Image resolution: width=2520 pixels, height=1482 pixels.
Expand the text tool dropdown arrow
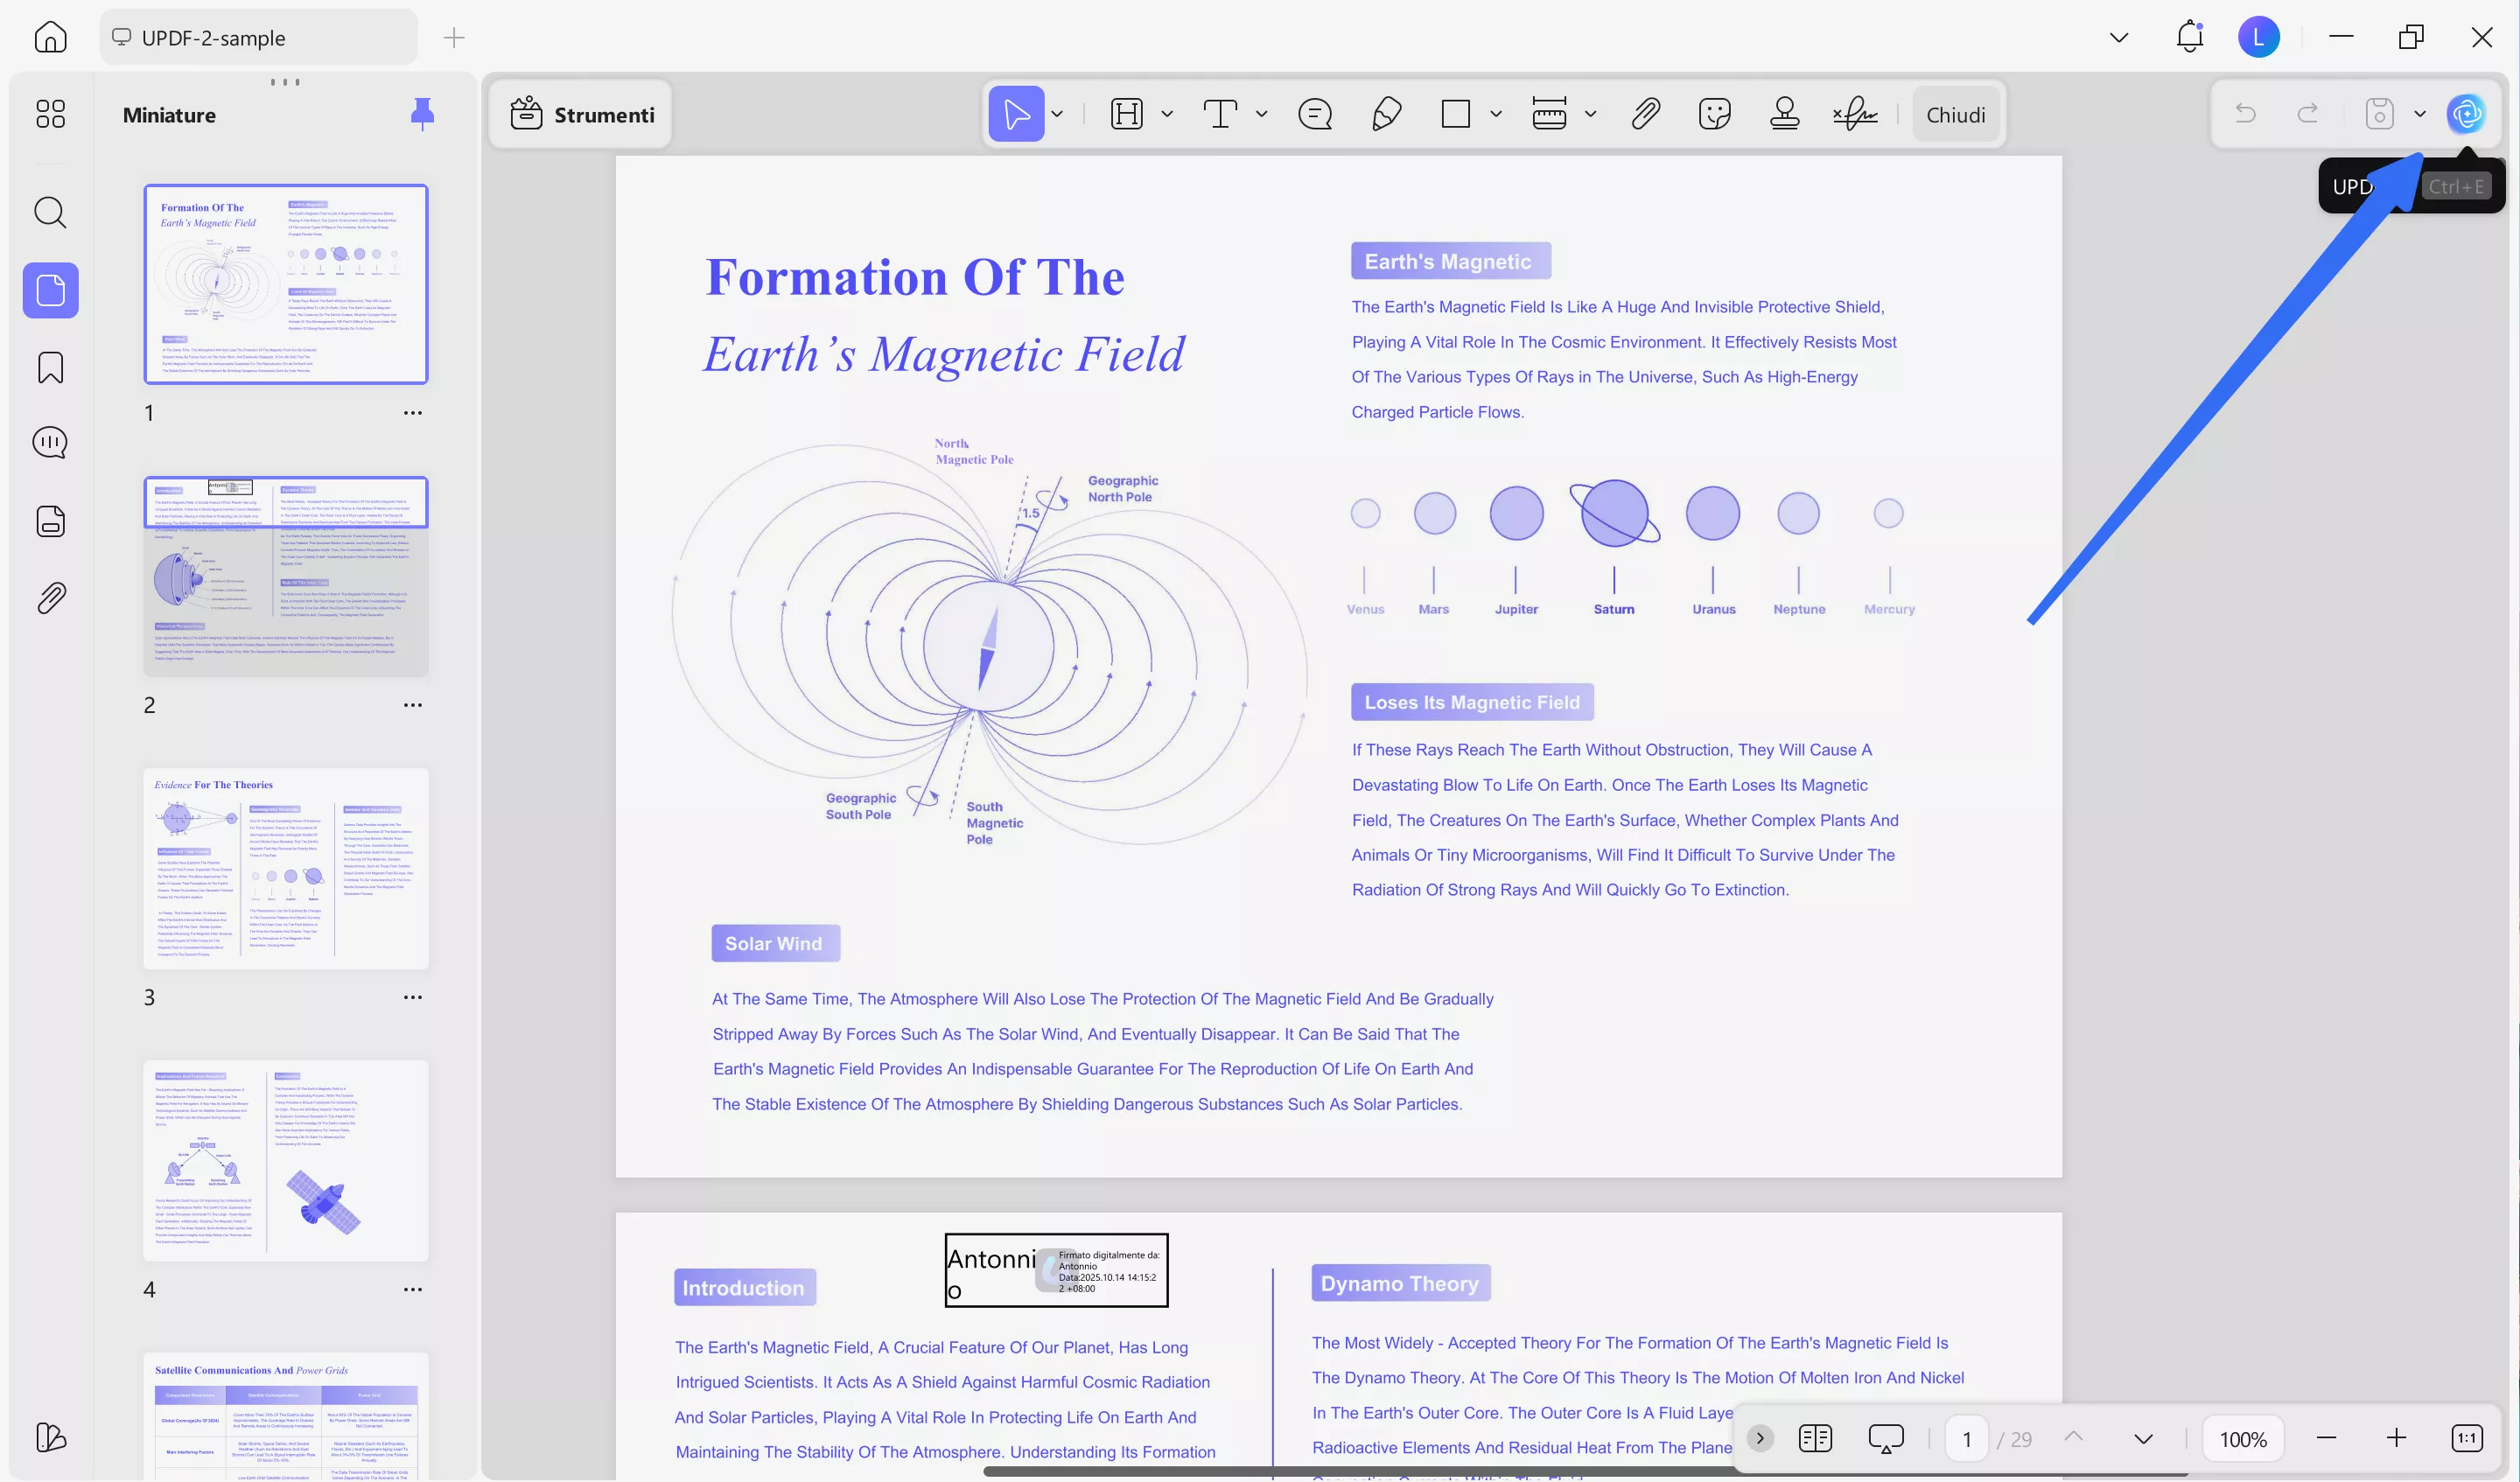point(1261,114)
